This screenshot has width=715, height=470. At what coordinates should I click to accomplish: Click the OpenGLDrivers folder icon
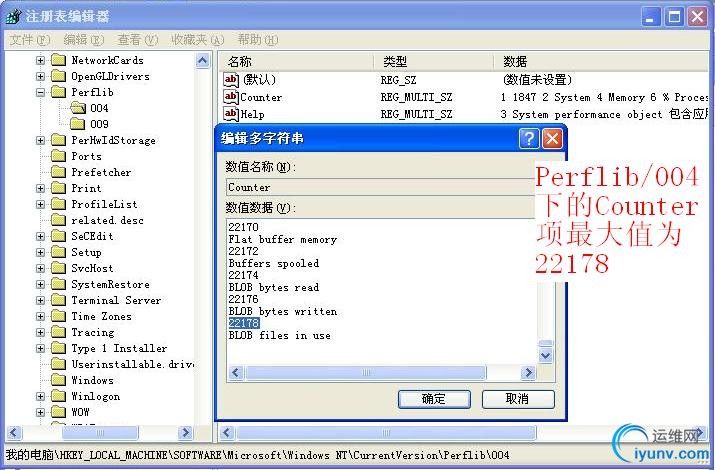pyautogui.click(x=58, y=76)
